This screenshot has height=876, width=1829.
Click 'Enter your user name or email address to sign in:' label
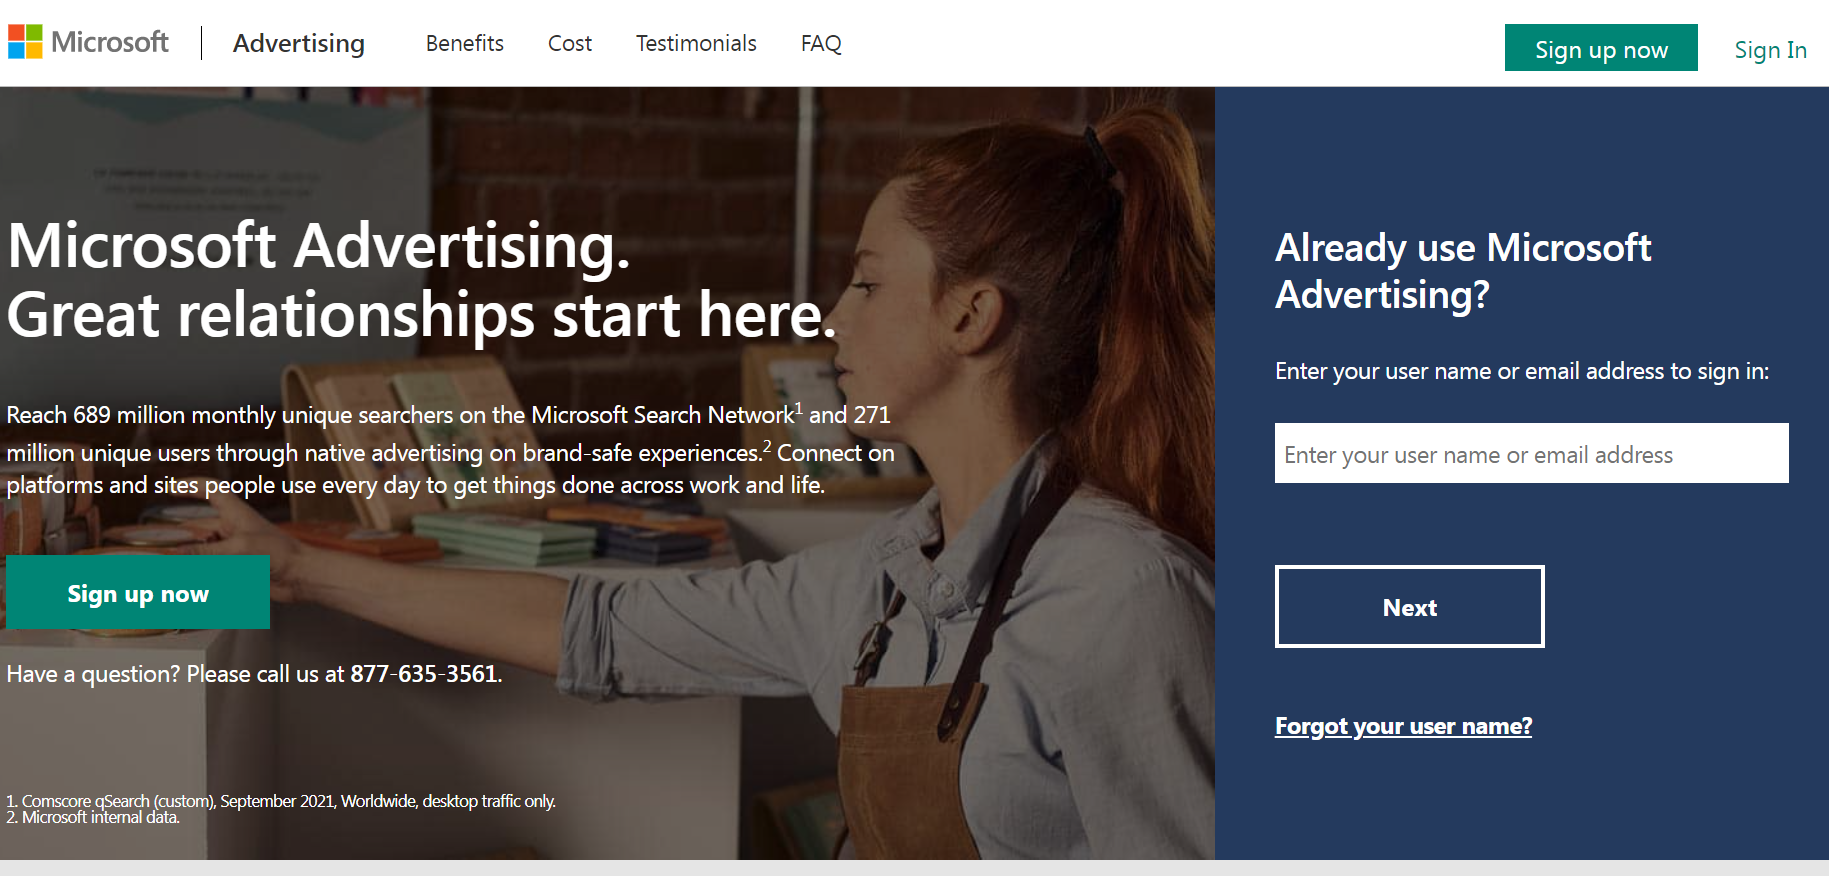tap(1522, 371)
